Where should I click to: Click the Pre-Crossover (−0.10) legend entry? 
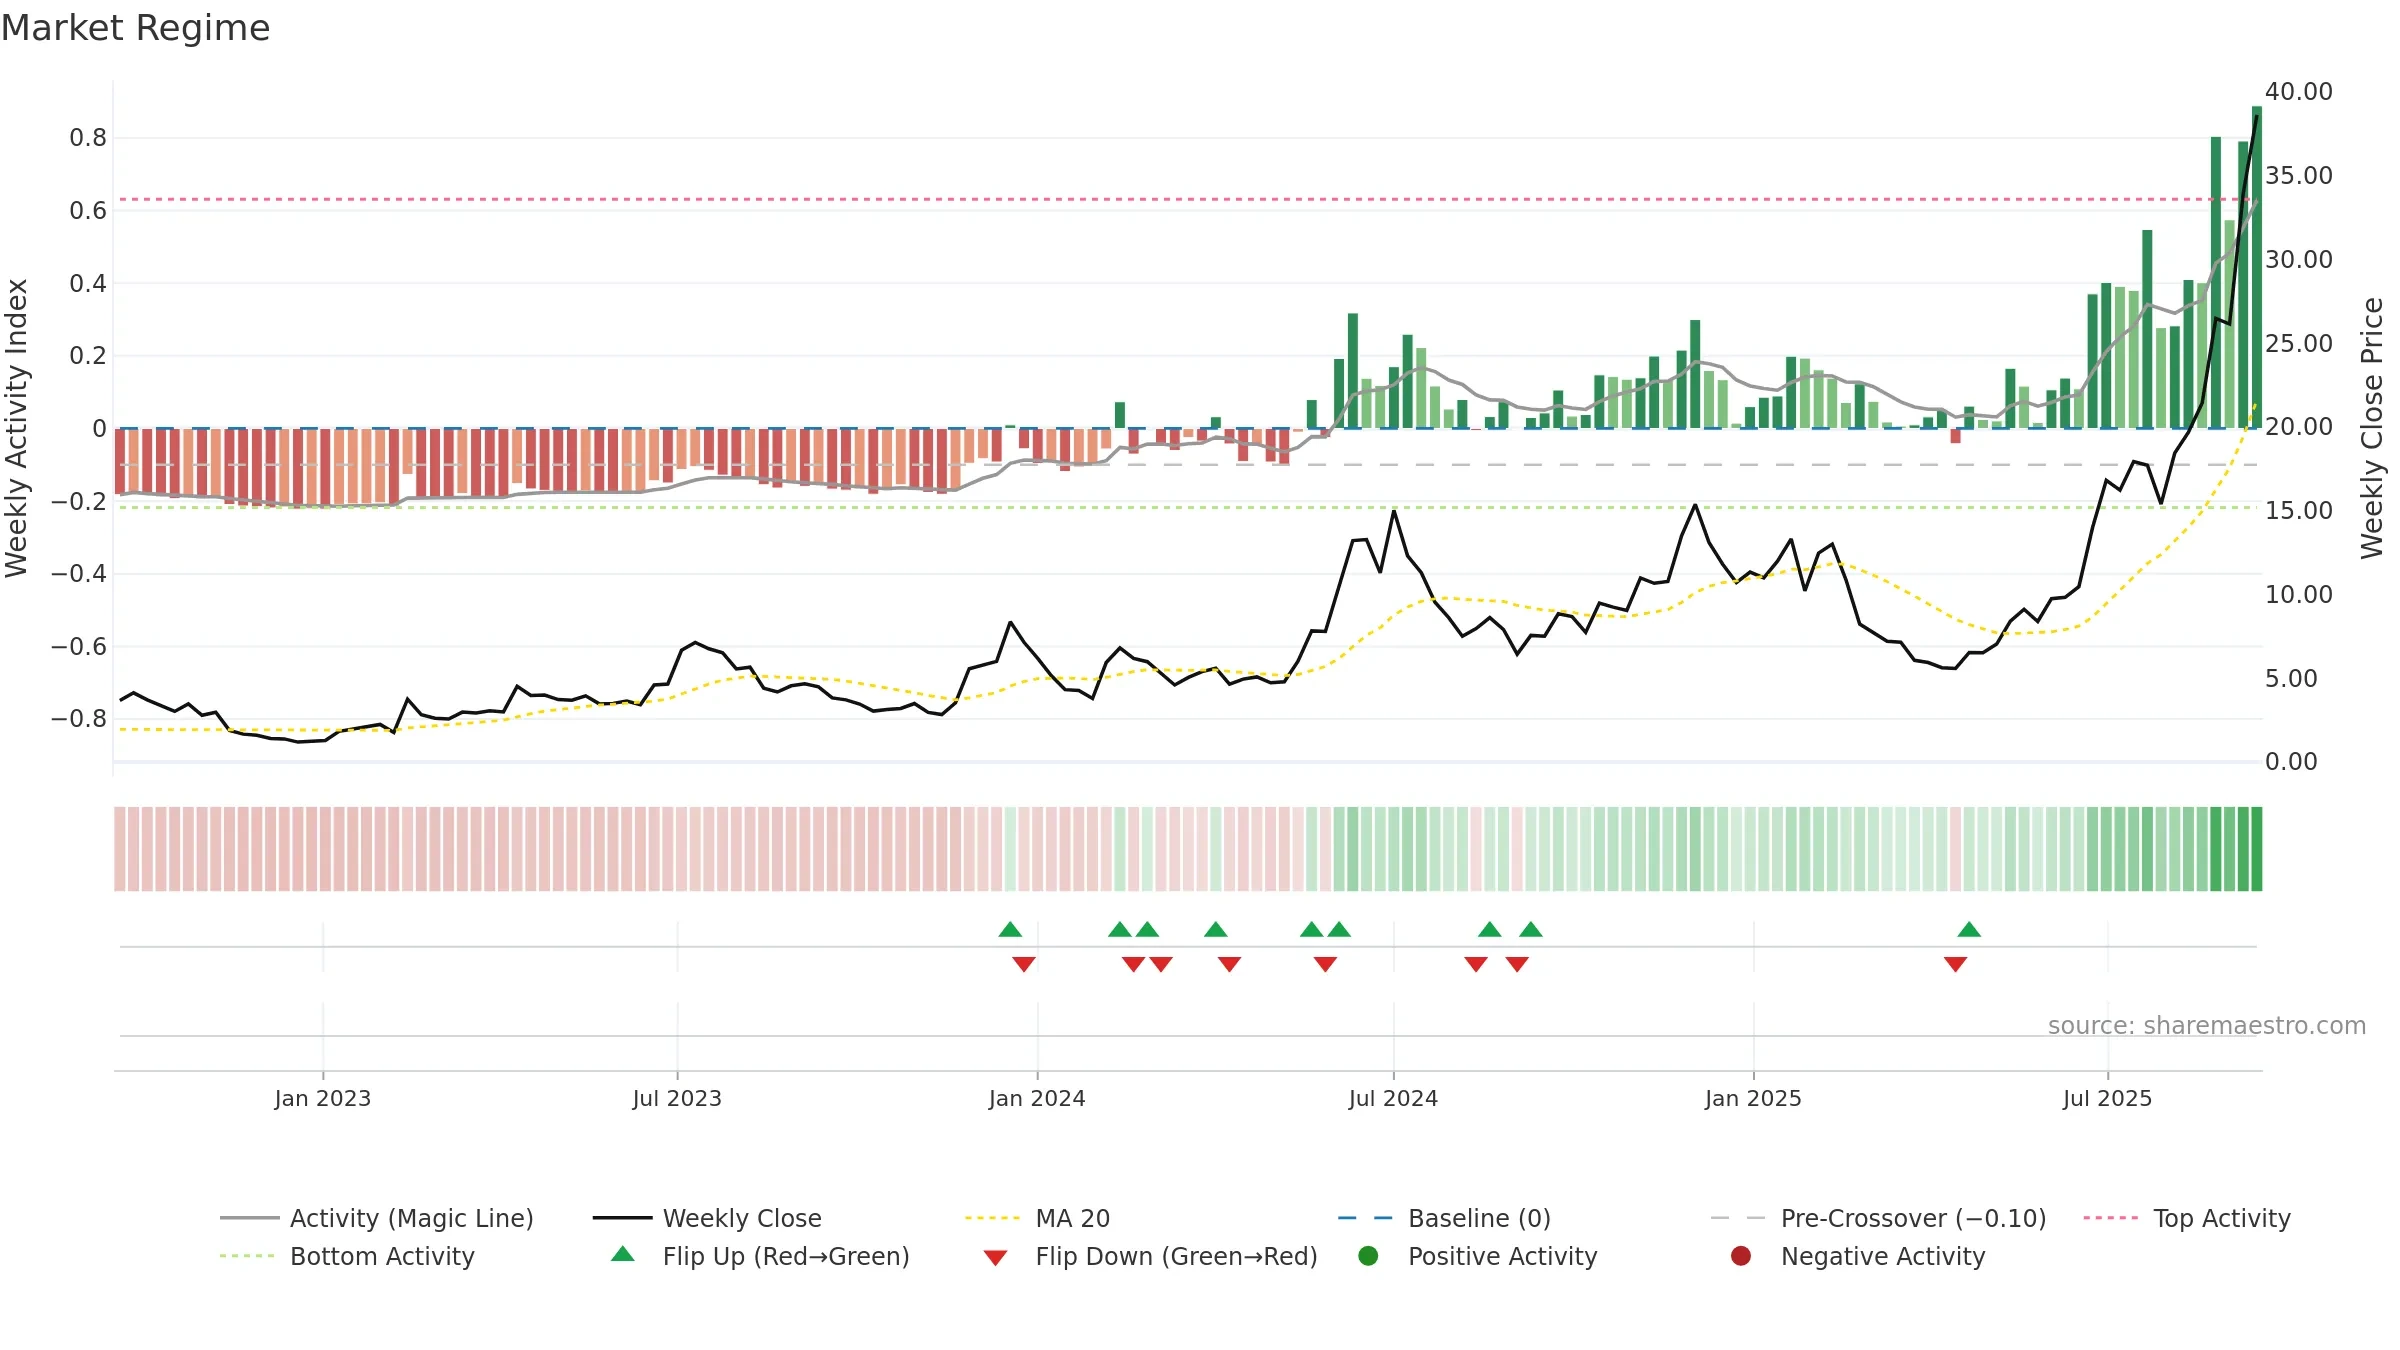pyautogui.click(x=1878, y=1218)
